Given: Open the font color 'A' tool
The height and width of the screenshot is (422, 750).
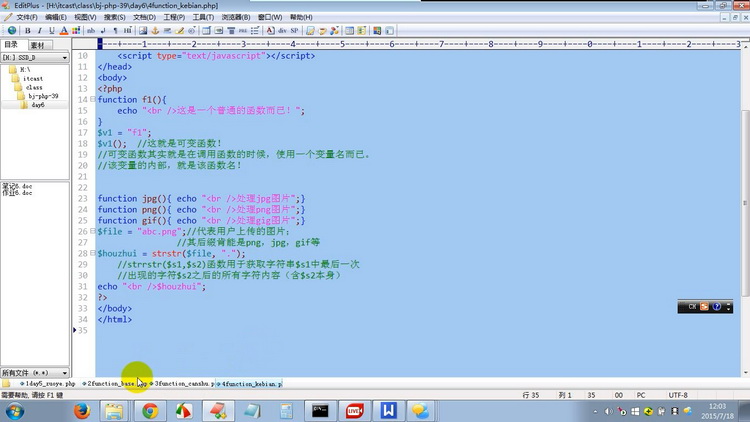Looking at the screenshot, I should [x=64, y=31].
